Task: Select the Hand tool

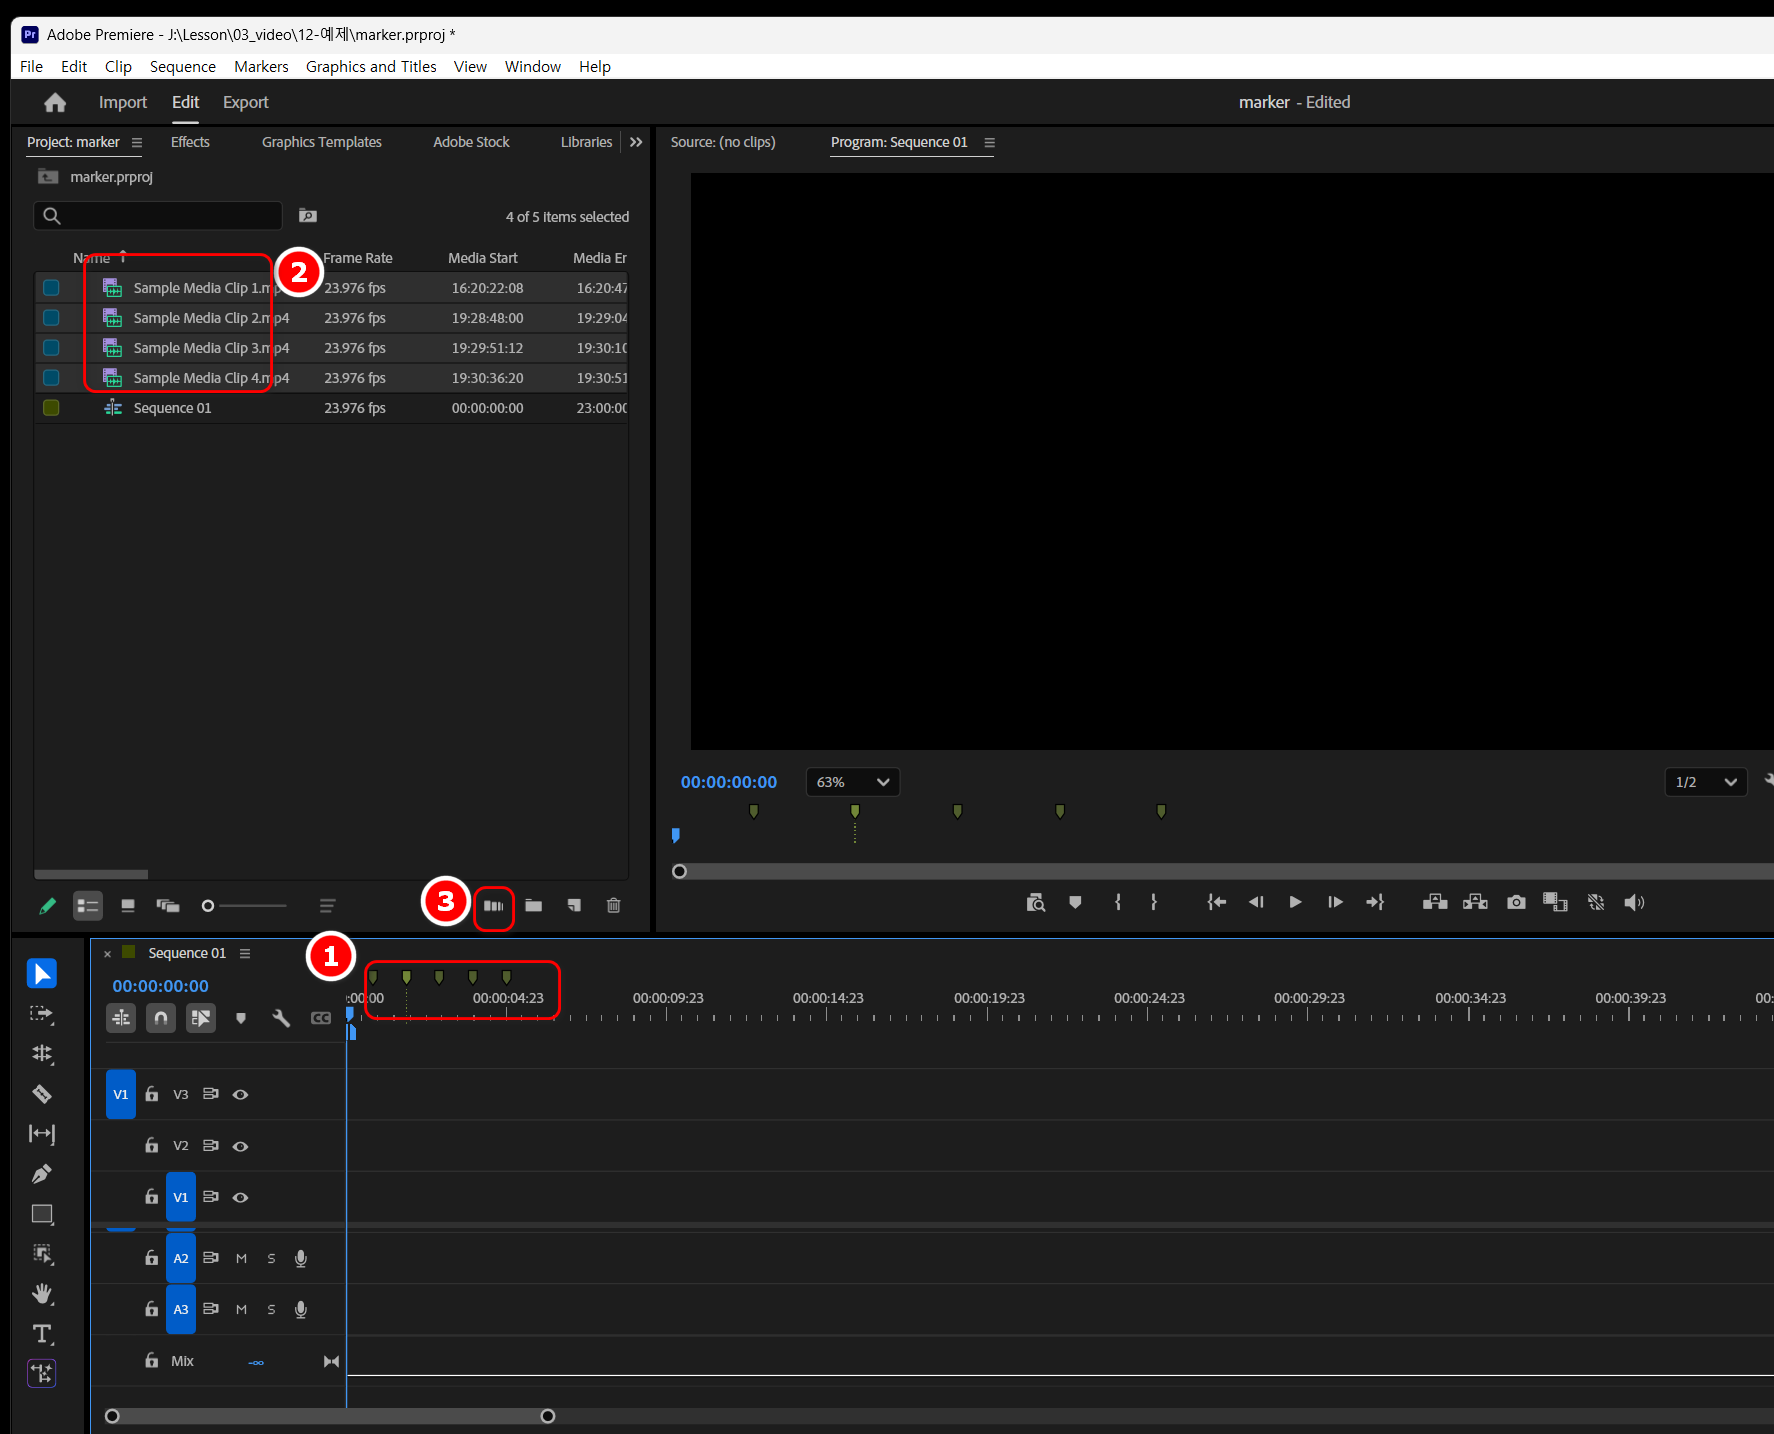Action: pos(42,1294)
